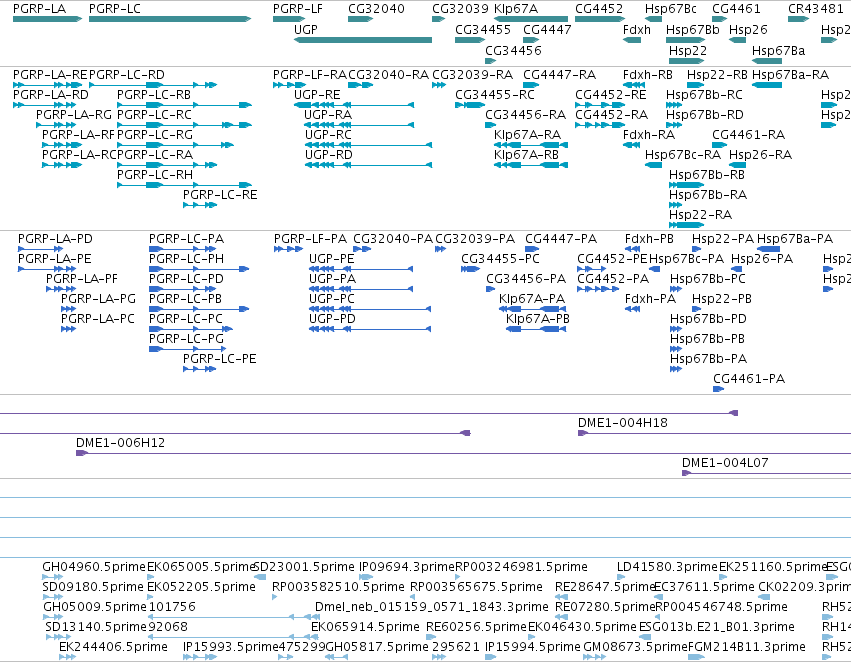This screenshot has height=662, width=851.
Task: Click the Hsp26 gene label
Action: (748, 29)
